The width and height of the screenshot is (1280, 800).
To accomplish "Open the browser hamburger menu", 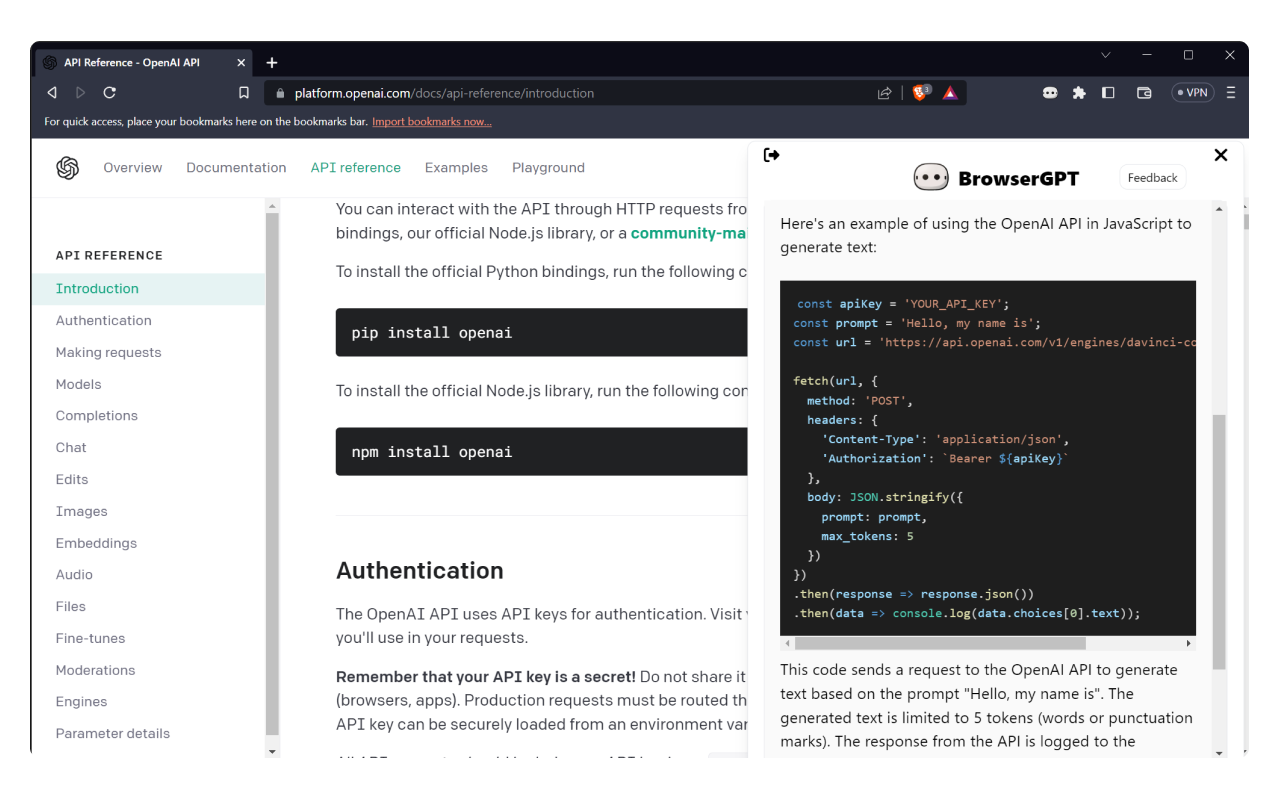I will [x=1231, y=93].
